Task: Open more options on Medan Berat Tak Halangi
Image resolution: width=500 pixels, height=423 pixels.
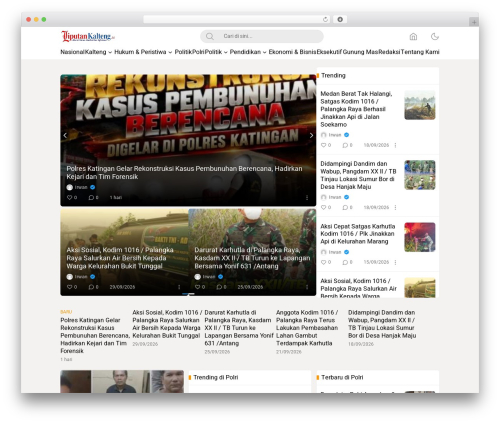Action: click(395, 145)
